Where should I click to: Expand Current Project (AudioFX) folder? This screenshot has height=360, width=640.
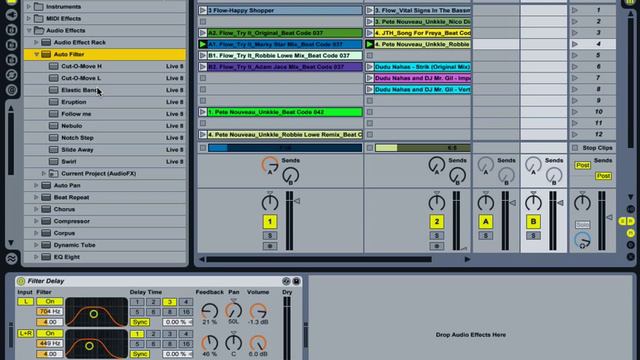click(44, 173)
